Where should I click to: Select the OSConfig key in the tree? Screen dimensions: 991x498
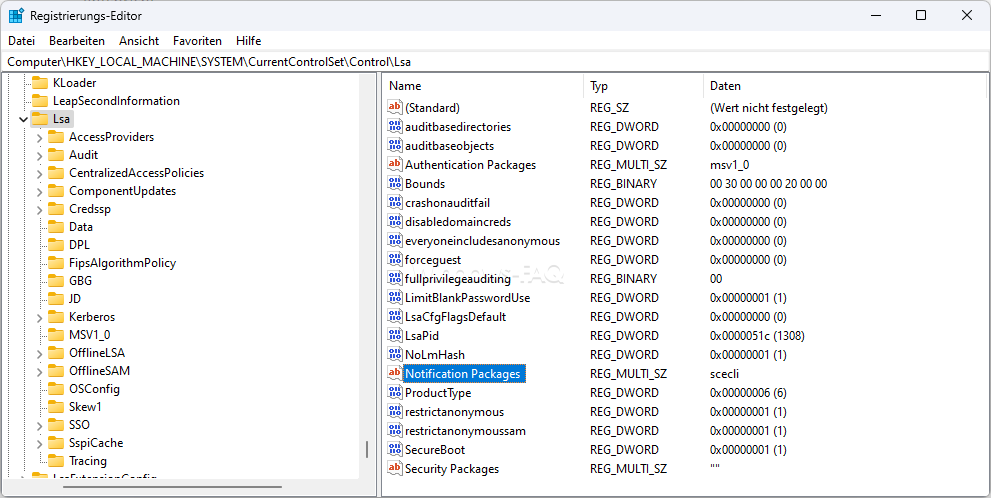tap(94, 389)
